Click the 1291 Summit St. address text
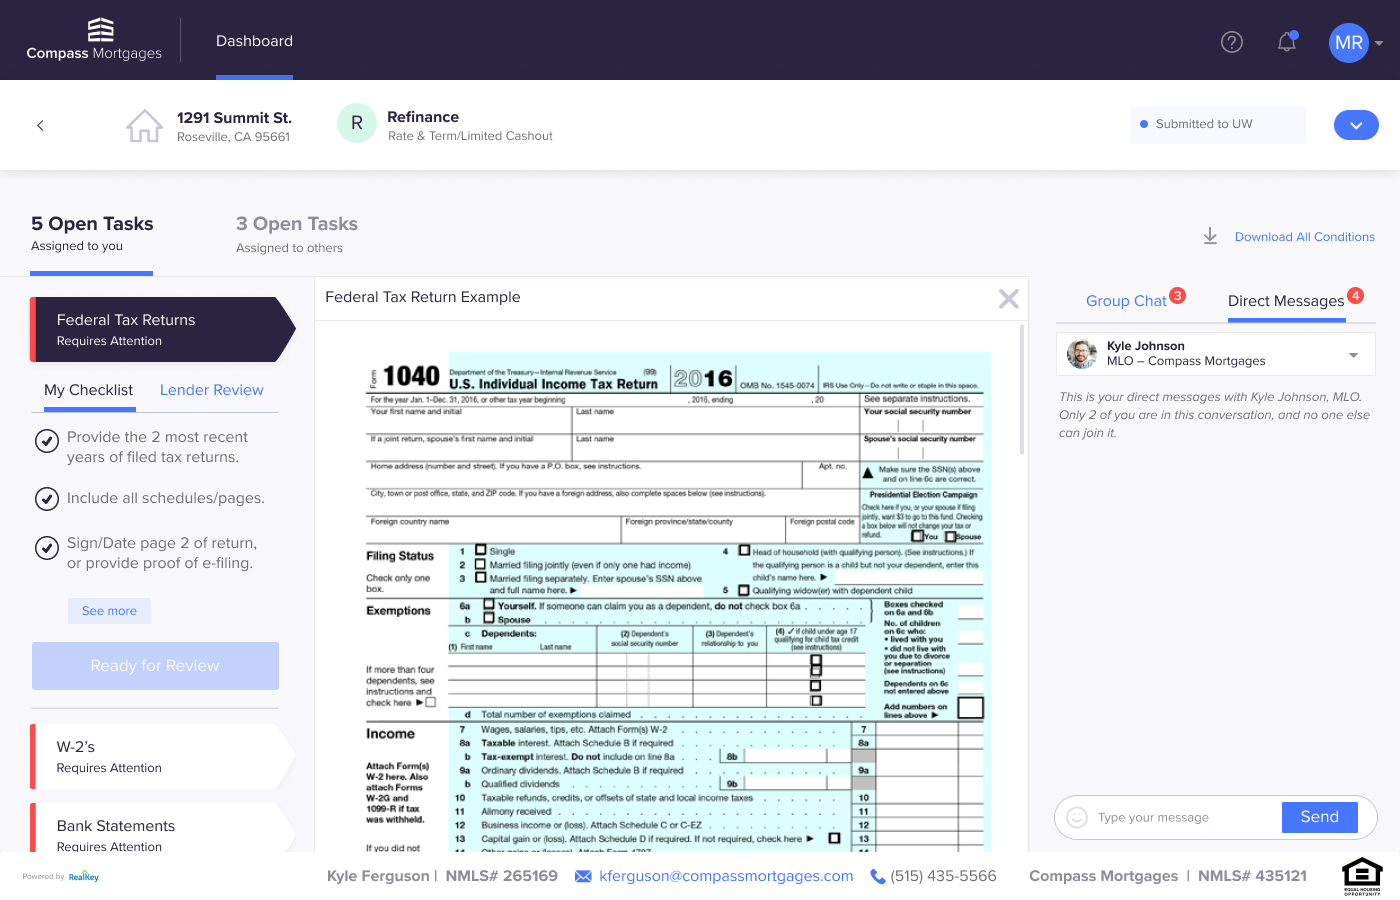1400x900 pixels. pos(234,118)
